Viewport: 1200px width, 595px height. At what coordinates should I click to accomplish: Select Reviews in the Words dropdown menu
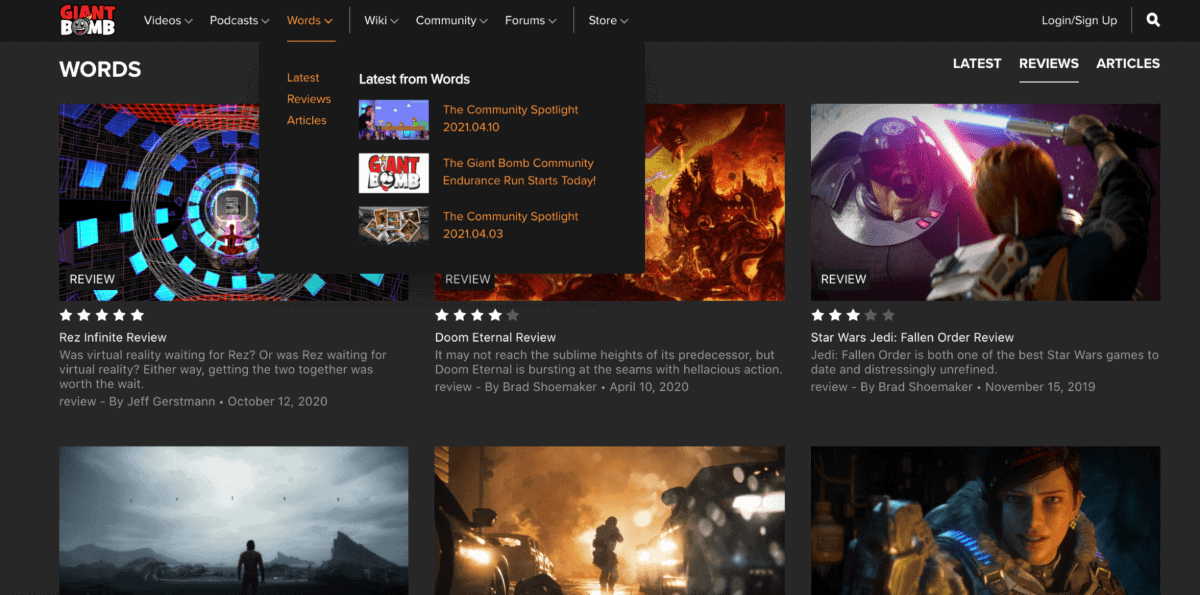click(308, 98)
